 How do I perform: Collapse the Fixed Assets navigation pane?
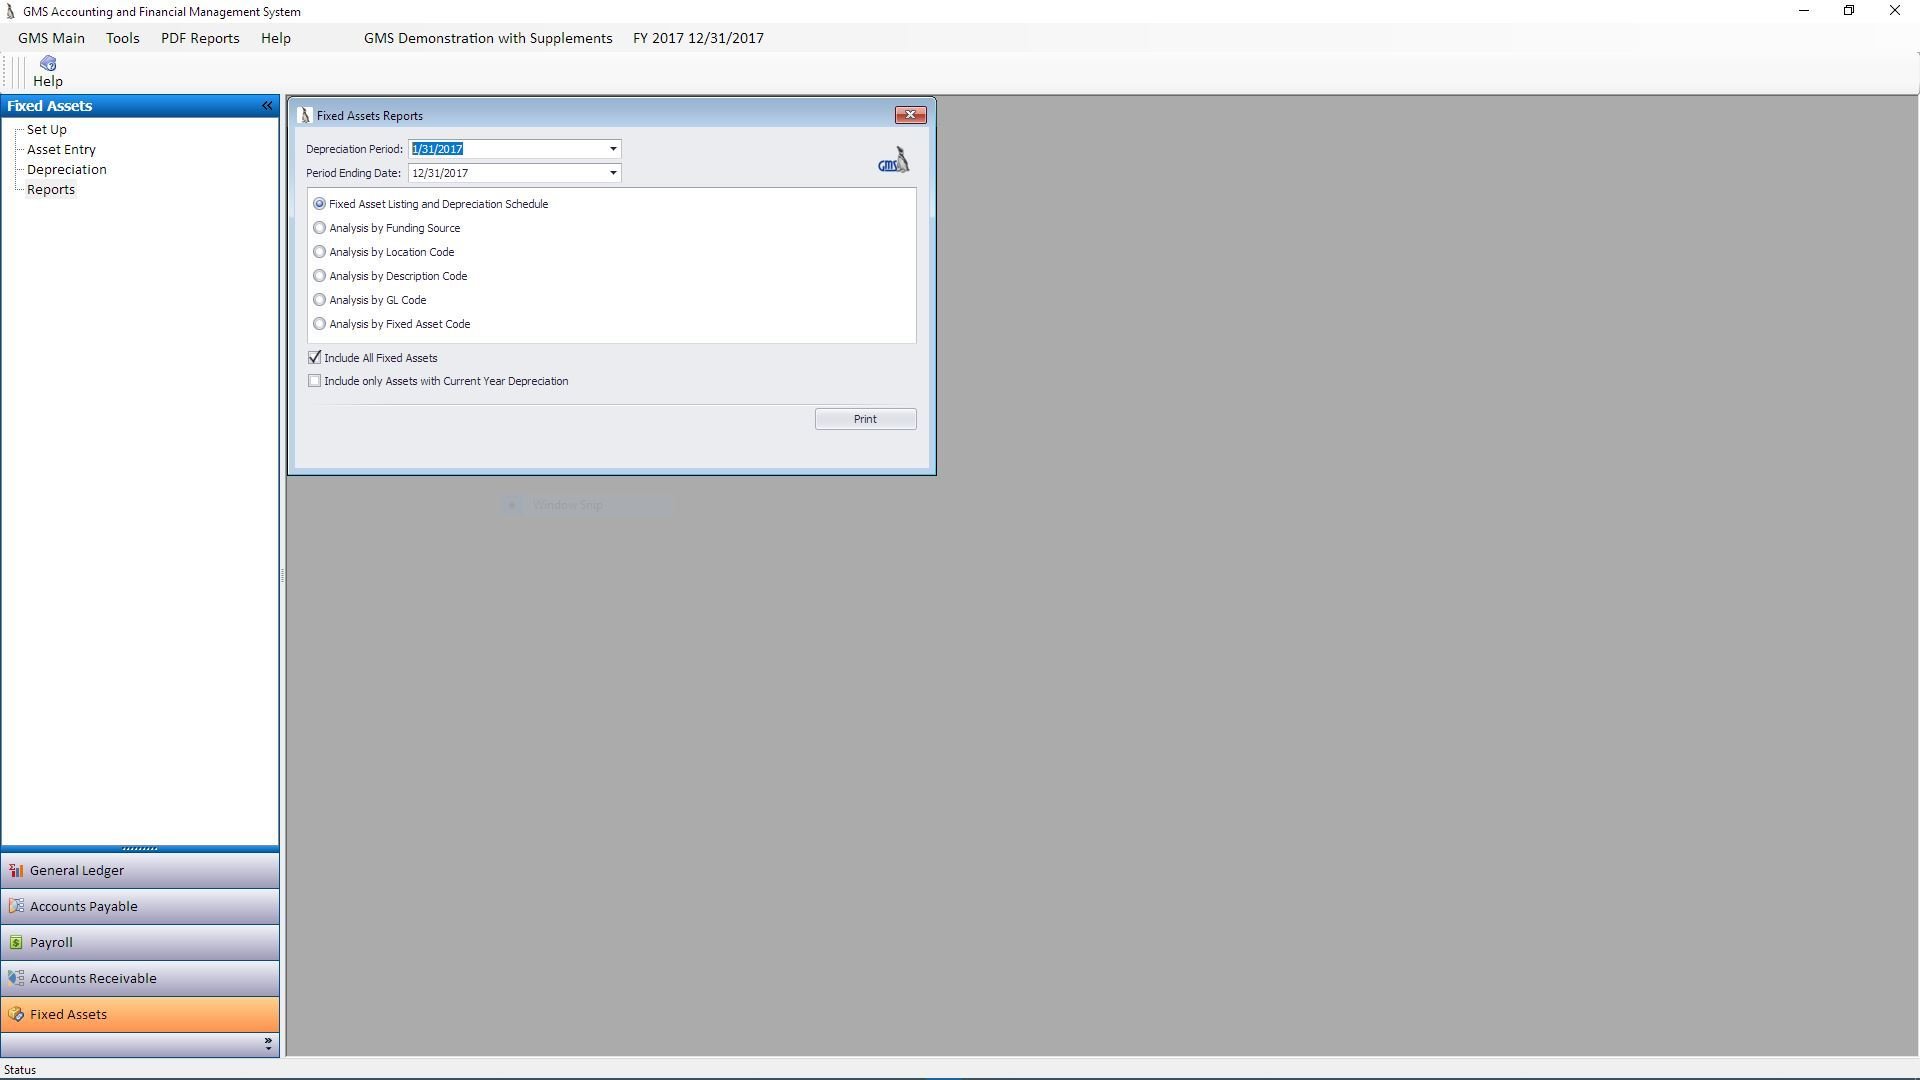267,106
